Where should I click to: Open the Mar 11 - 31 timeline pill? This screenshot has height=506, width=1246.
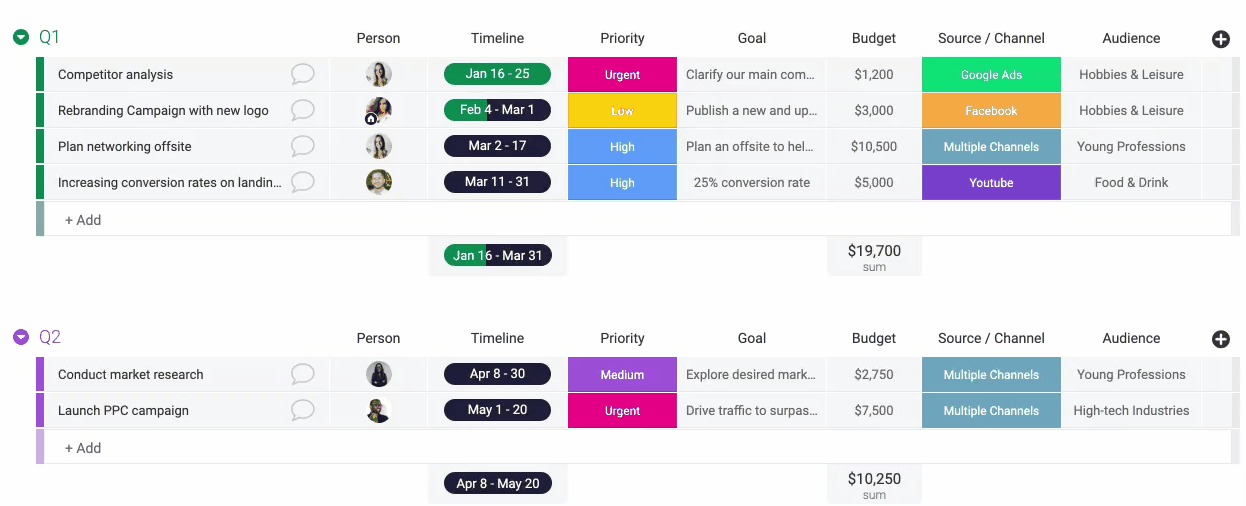[497, 182]
